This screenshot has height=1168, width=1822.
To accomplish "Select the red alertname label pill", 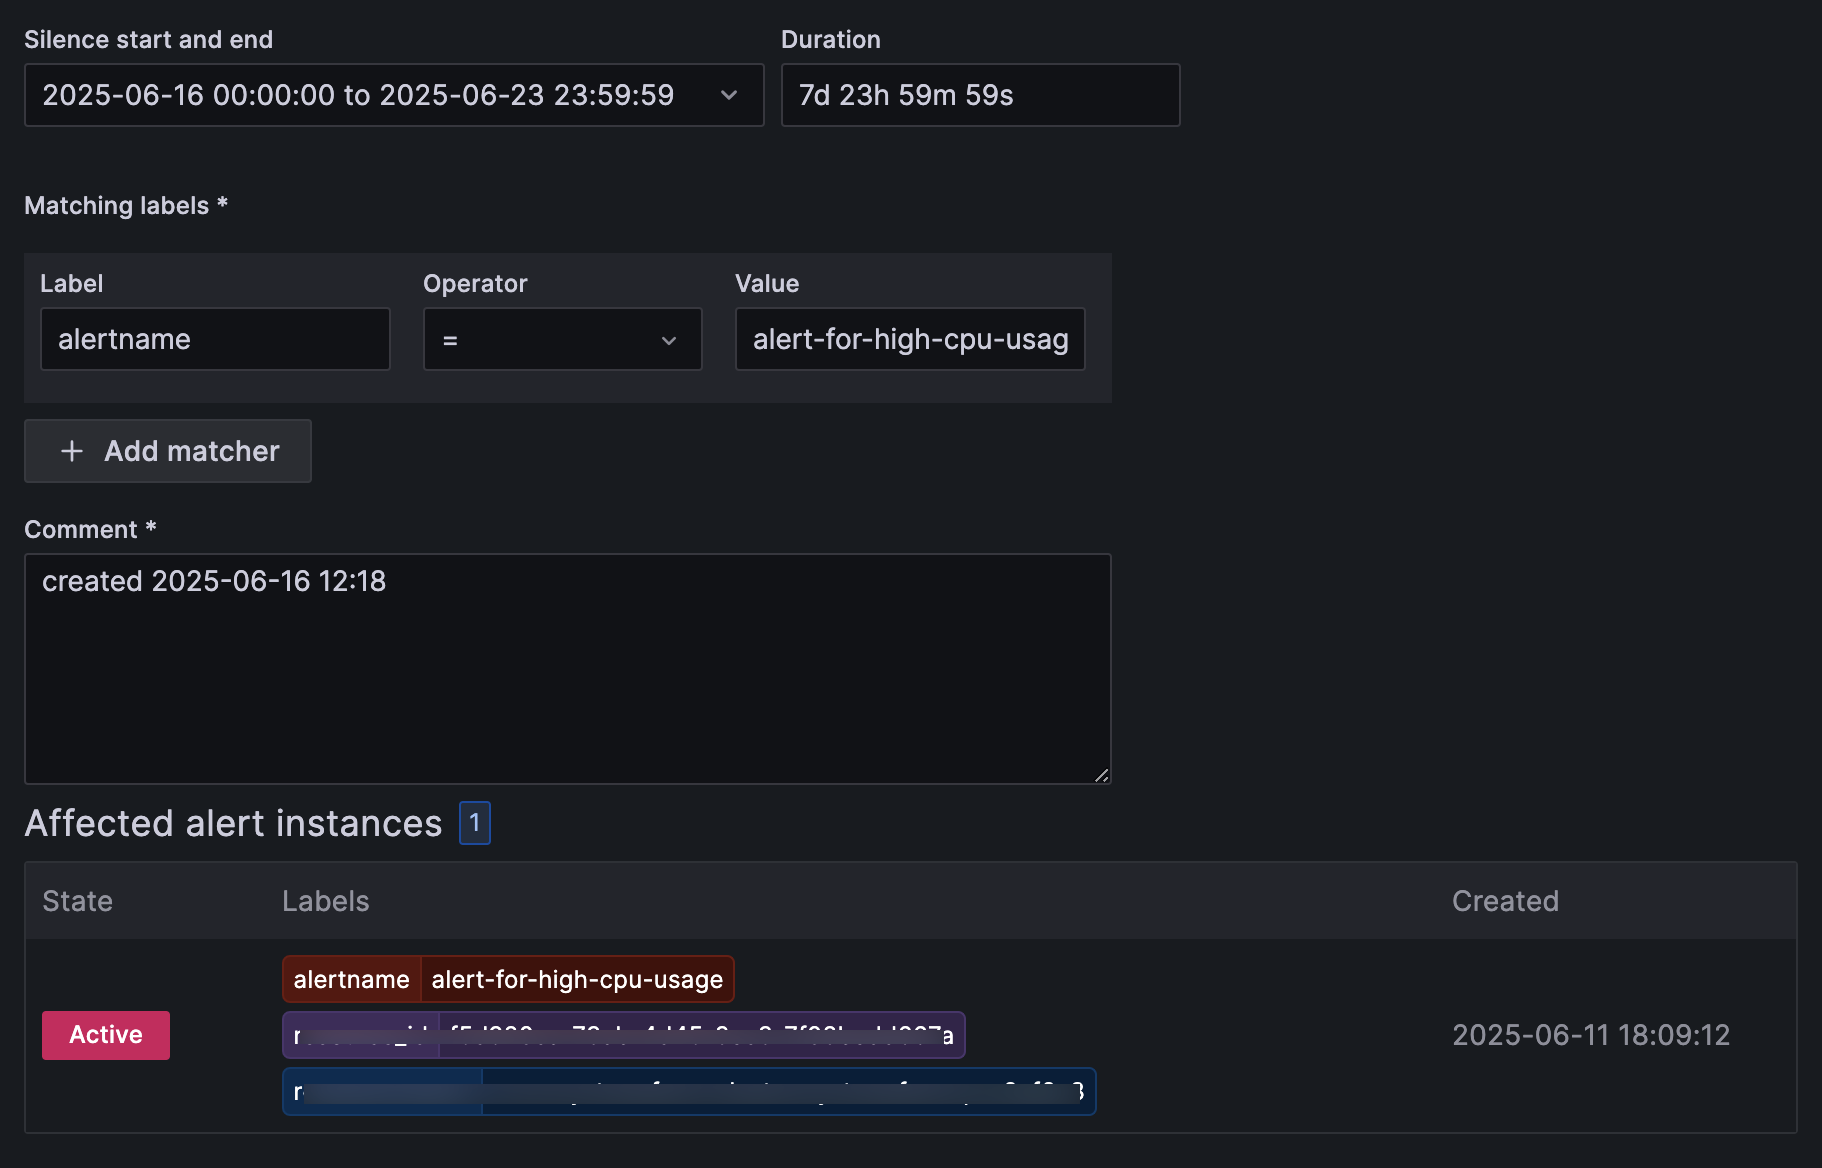I will click(x=507, y=979).
